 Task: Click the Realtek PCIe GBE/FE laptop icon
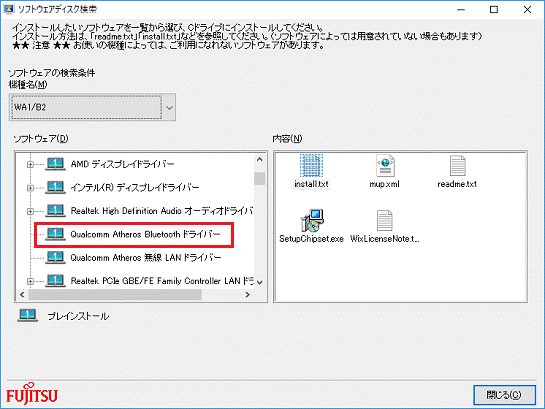tap(56, 280)
